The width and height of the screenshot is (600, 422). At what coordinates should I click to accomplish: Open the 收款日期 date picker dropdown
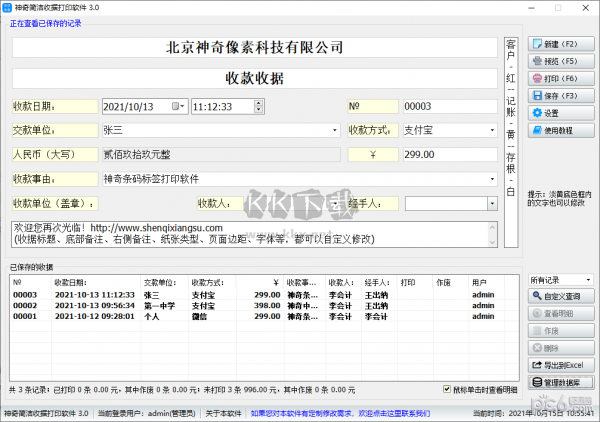(x=180, y=105)
